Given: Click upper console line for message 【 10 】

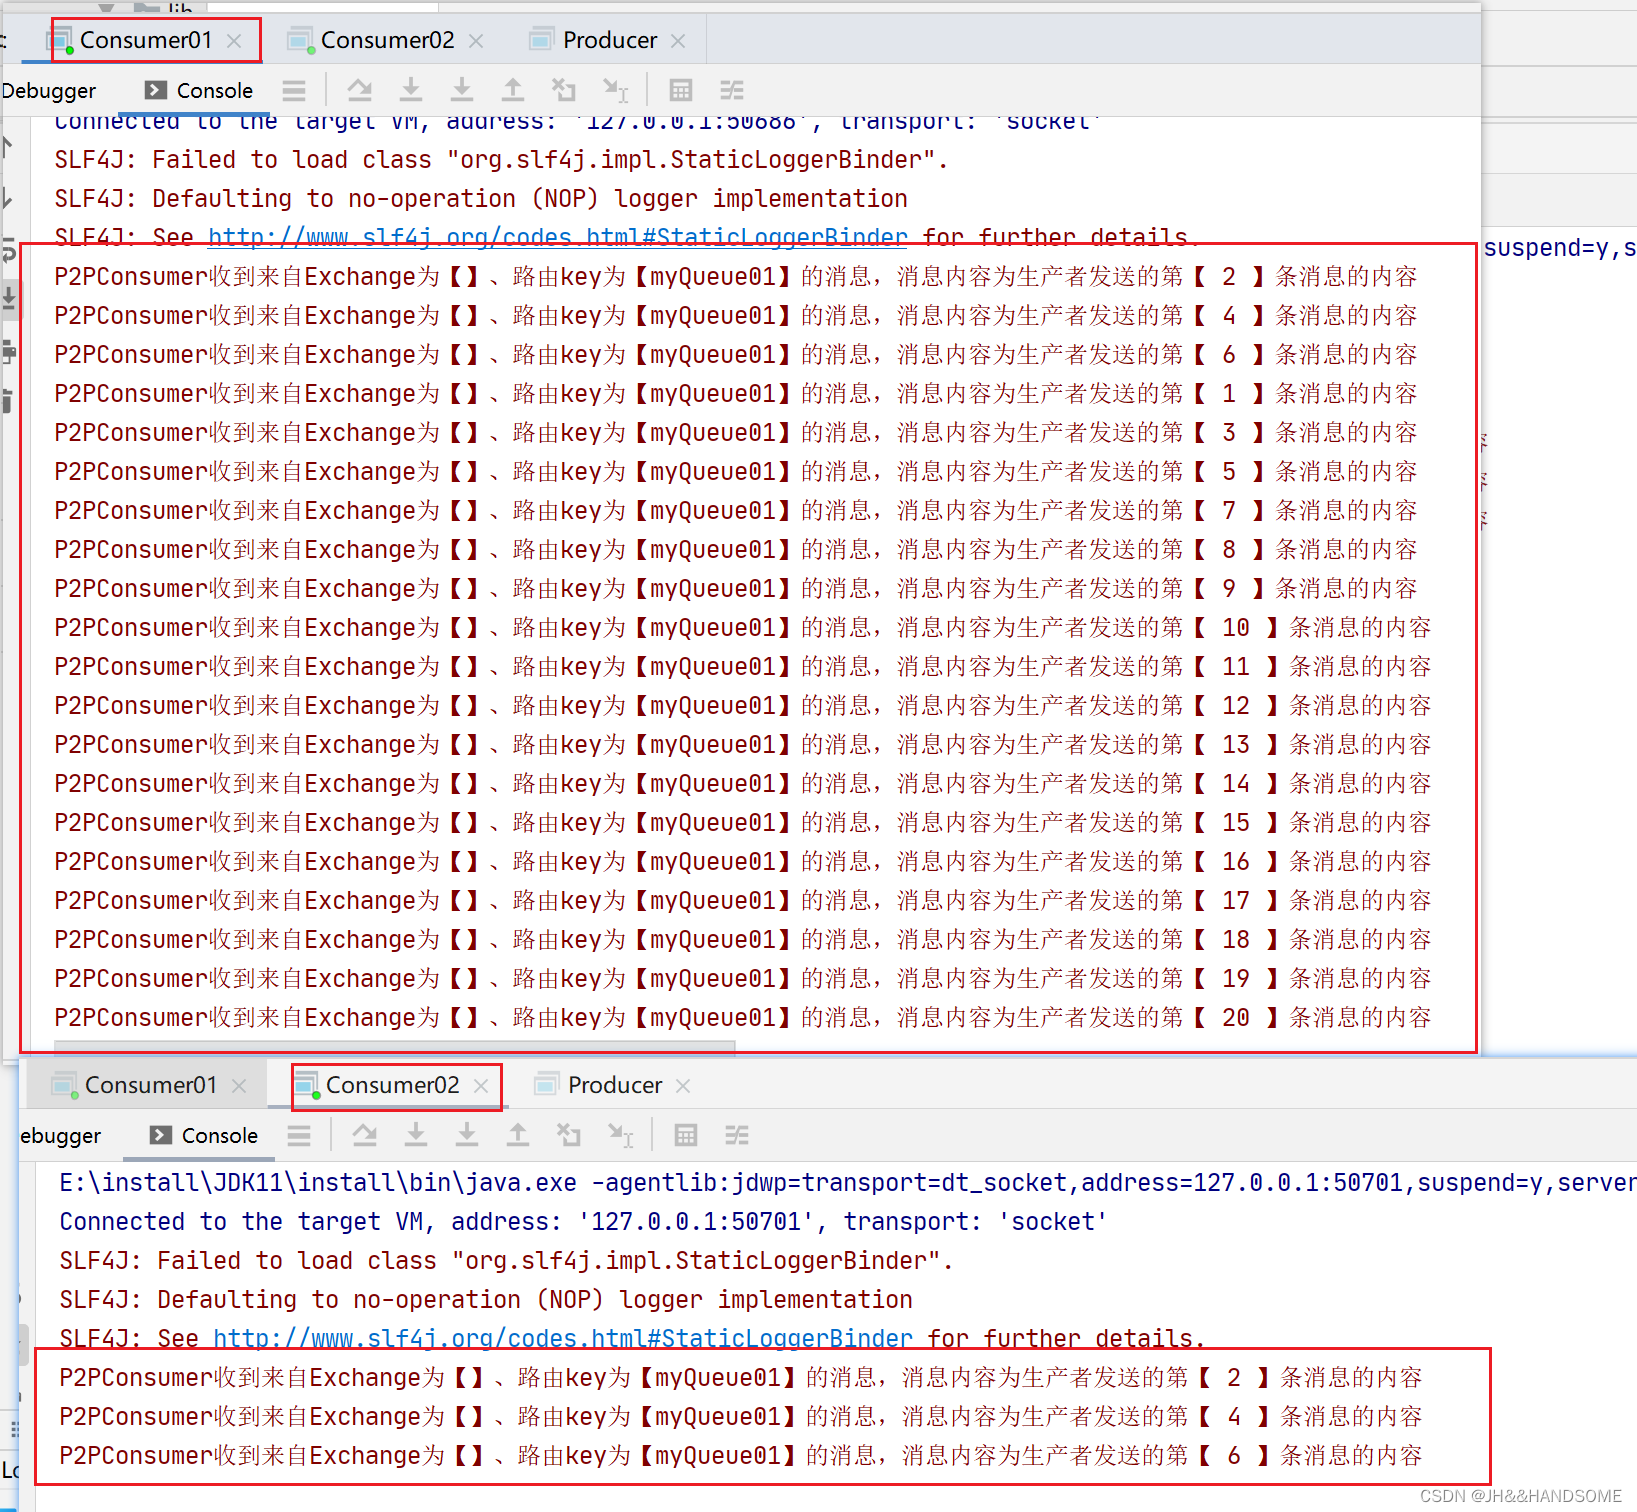Looking at the screenshot, I should point(743,628).
